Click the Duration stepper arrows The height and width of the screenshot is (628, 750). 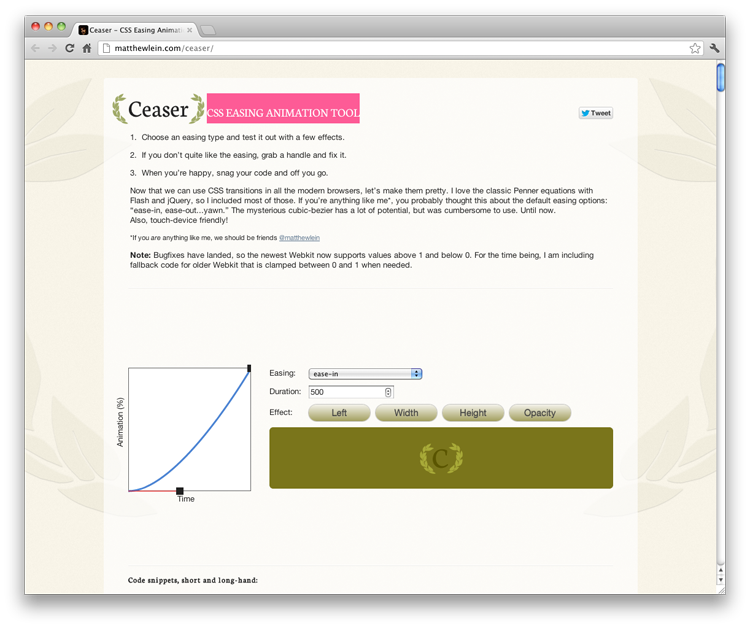[x=388, y=392]
